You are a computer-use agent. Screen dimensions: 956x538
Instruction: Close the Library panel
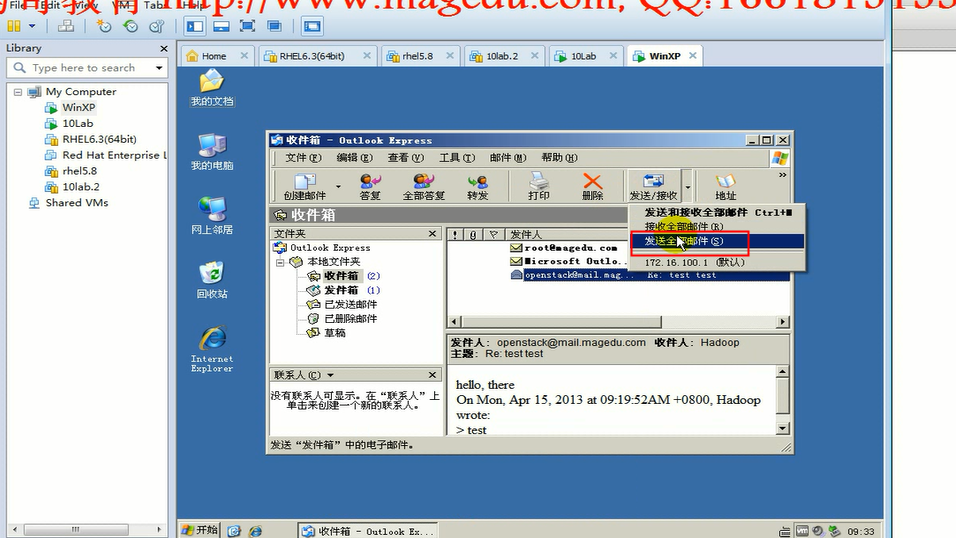coord(163,48)
